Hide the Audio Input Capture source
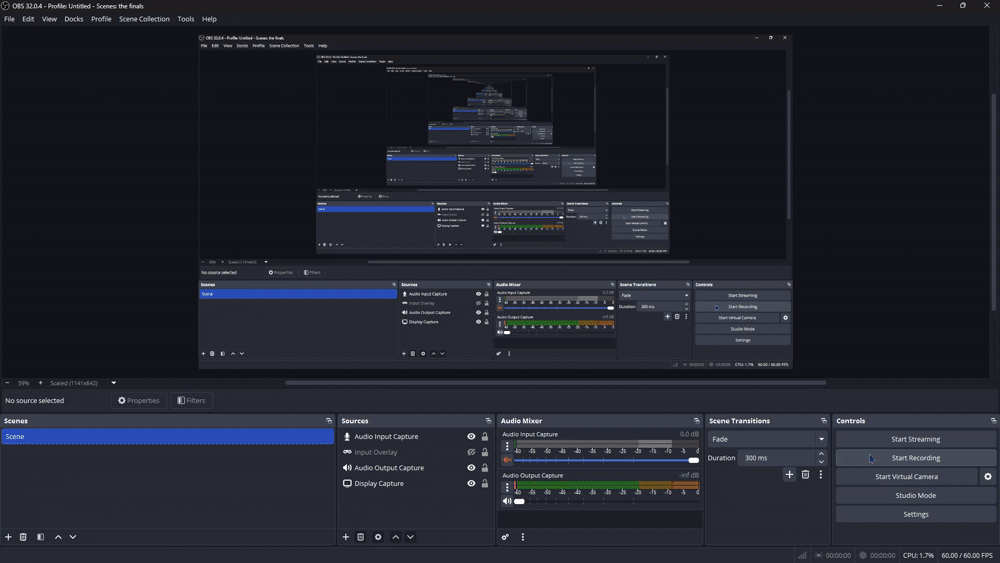 471,437
